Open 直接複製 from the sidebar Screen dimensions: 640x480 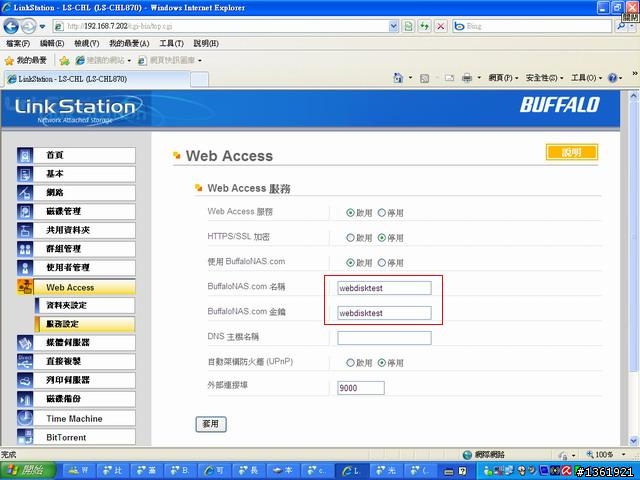[x=76, y=362]
